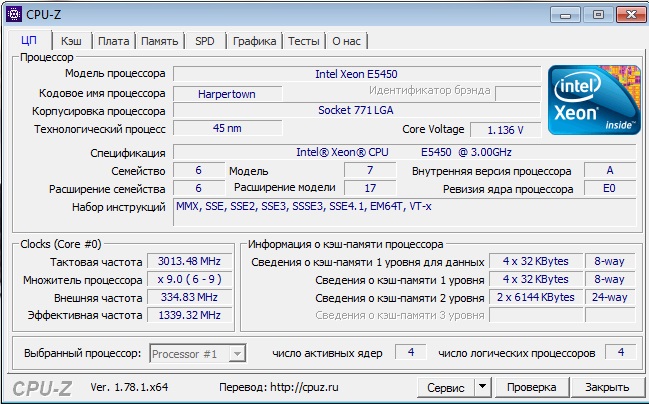649x404 pixels.
Task: Open the Плата tab
Action: point(113,41)
